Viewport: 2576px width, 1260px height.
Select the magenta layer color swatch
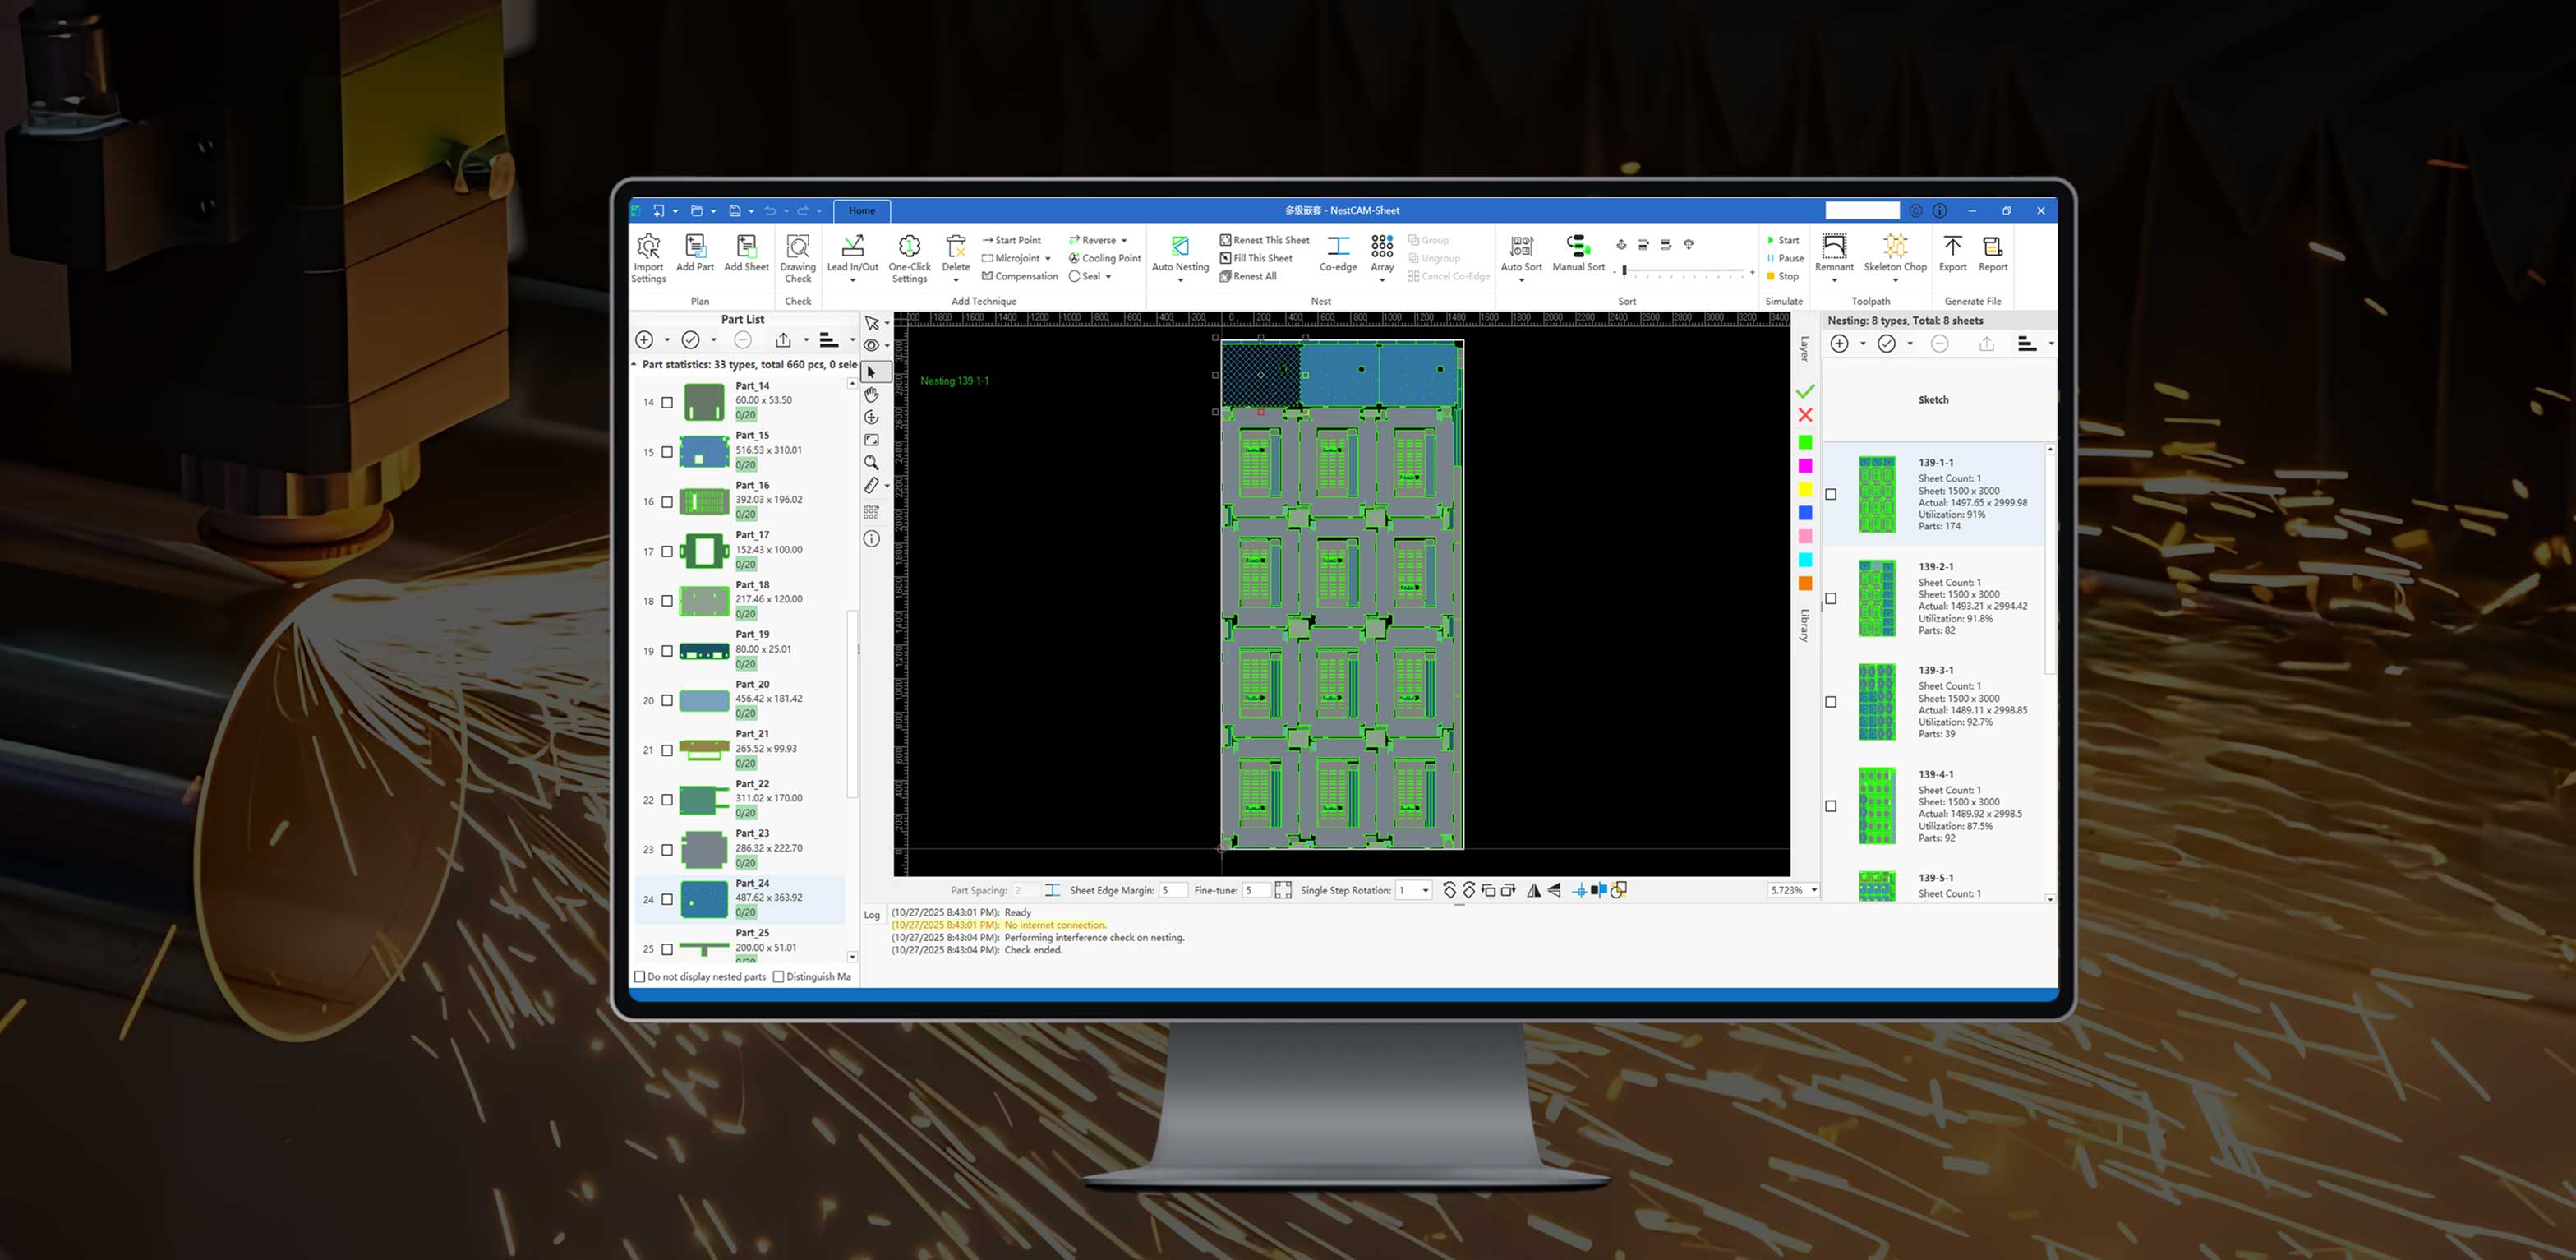[1806, 465]
